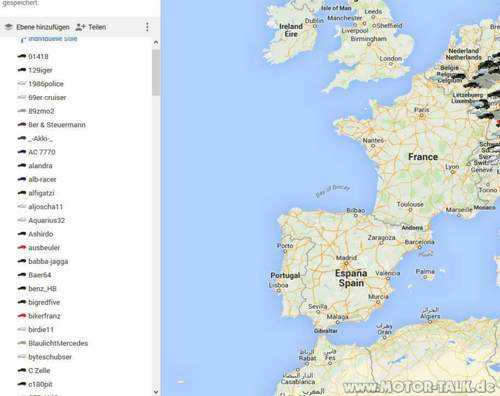Screen dimensions: 500x396
Task: Click the add-person icon next to Teilen
Action: point(80,27)
